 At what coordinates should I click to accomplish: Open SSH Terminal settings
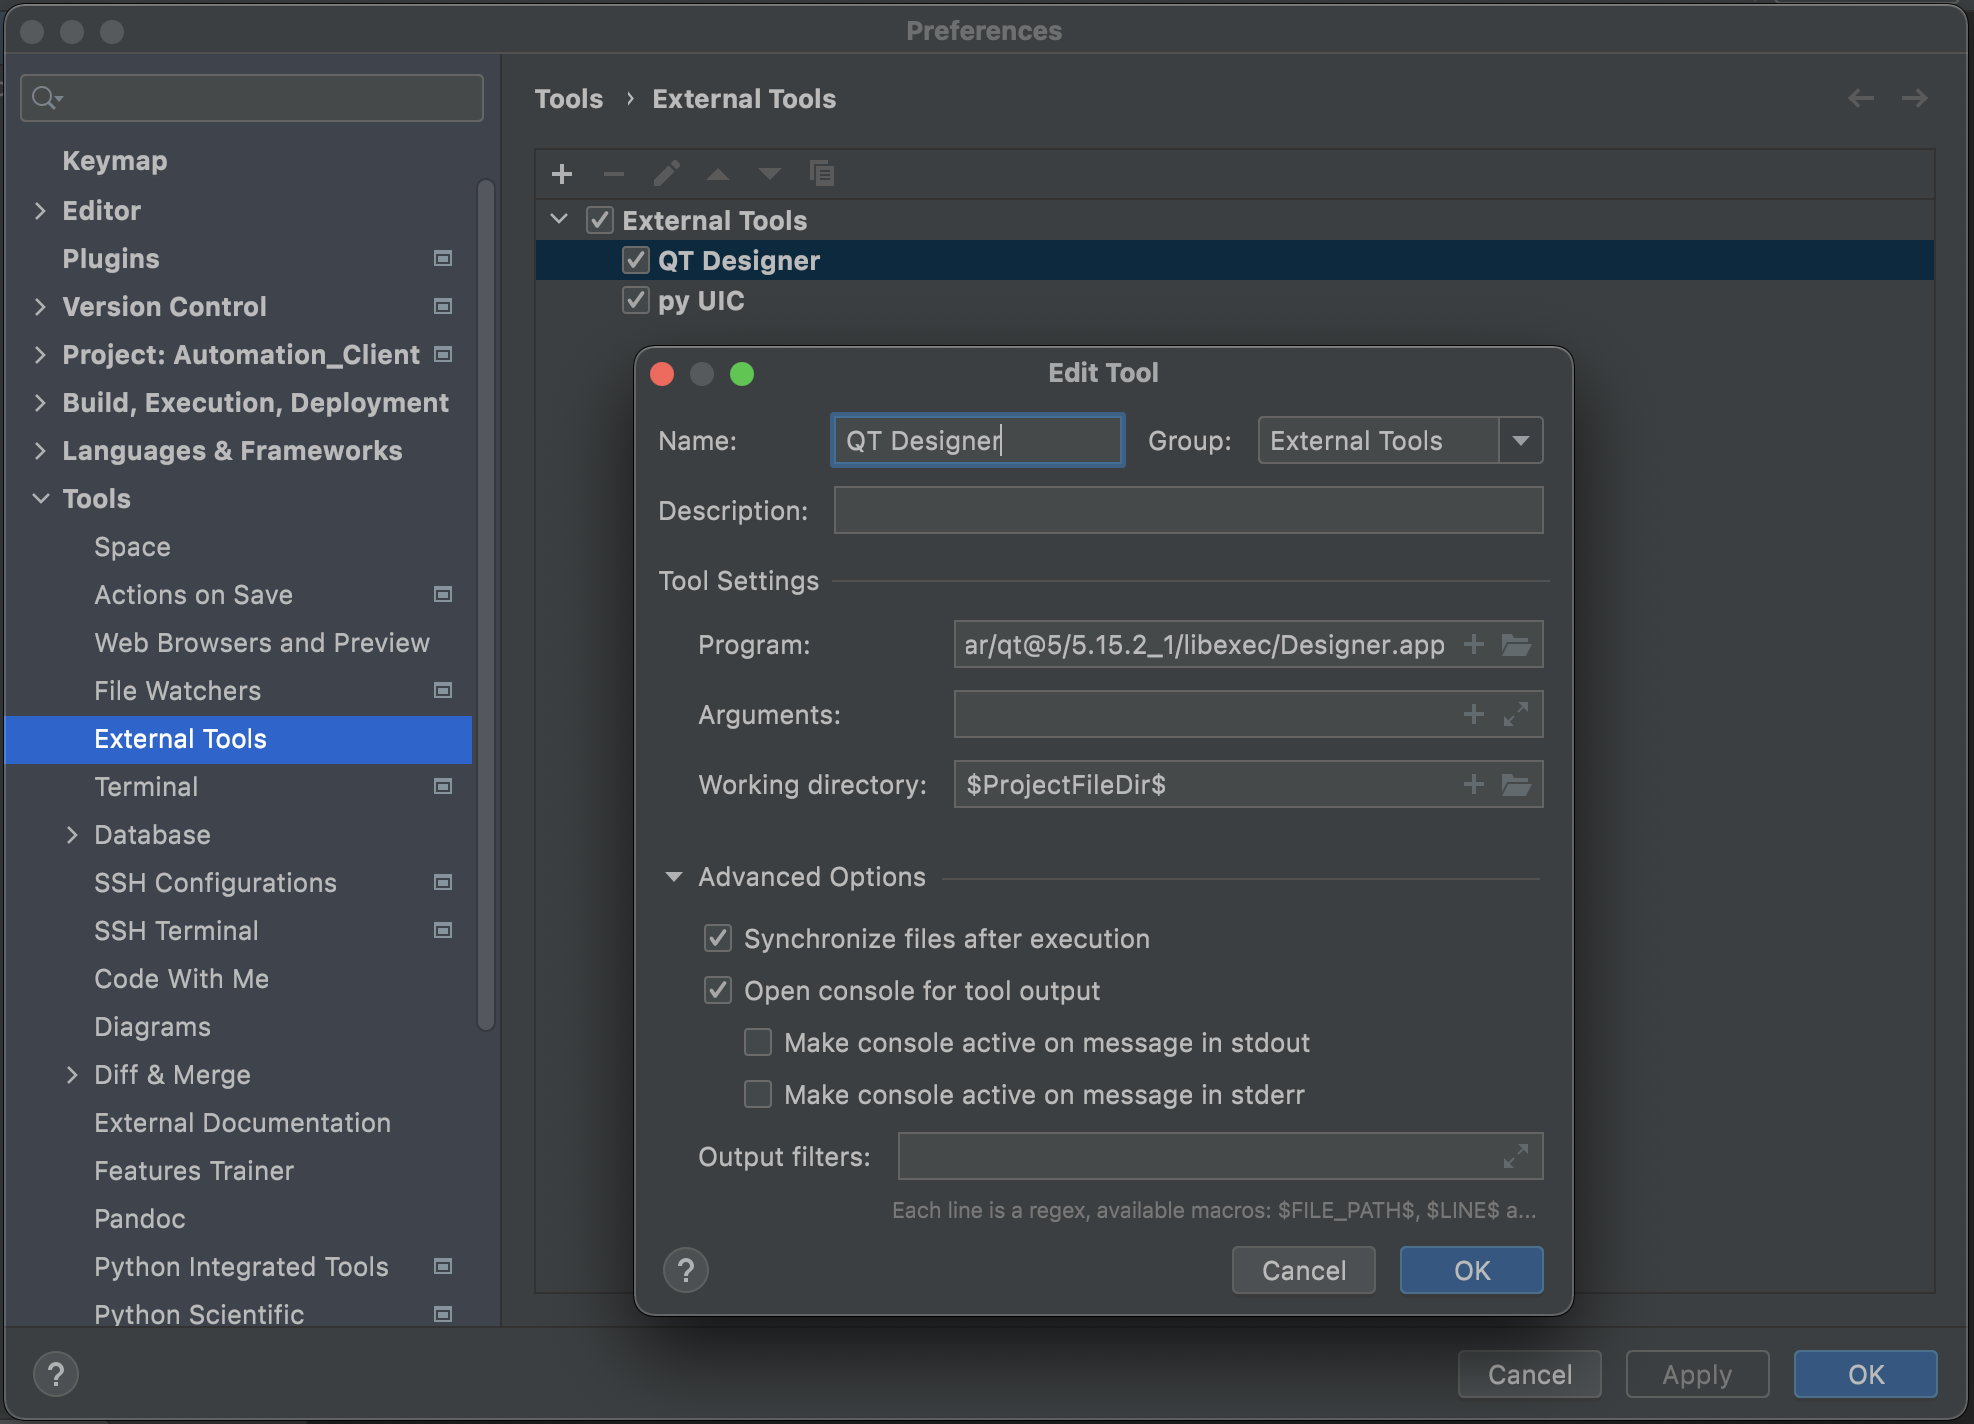[176, 930]
